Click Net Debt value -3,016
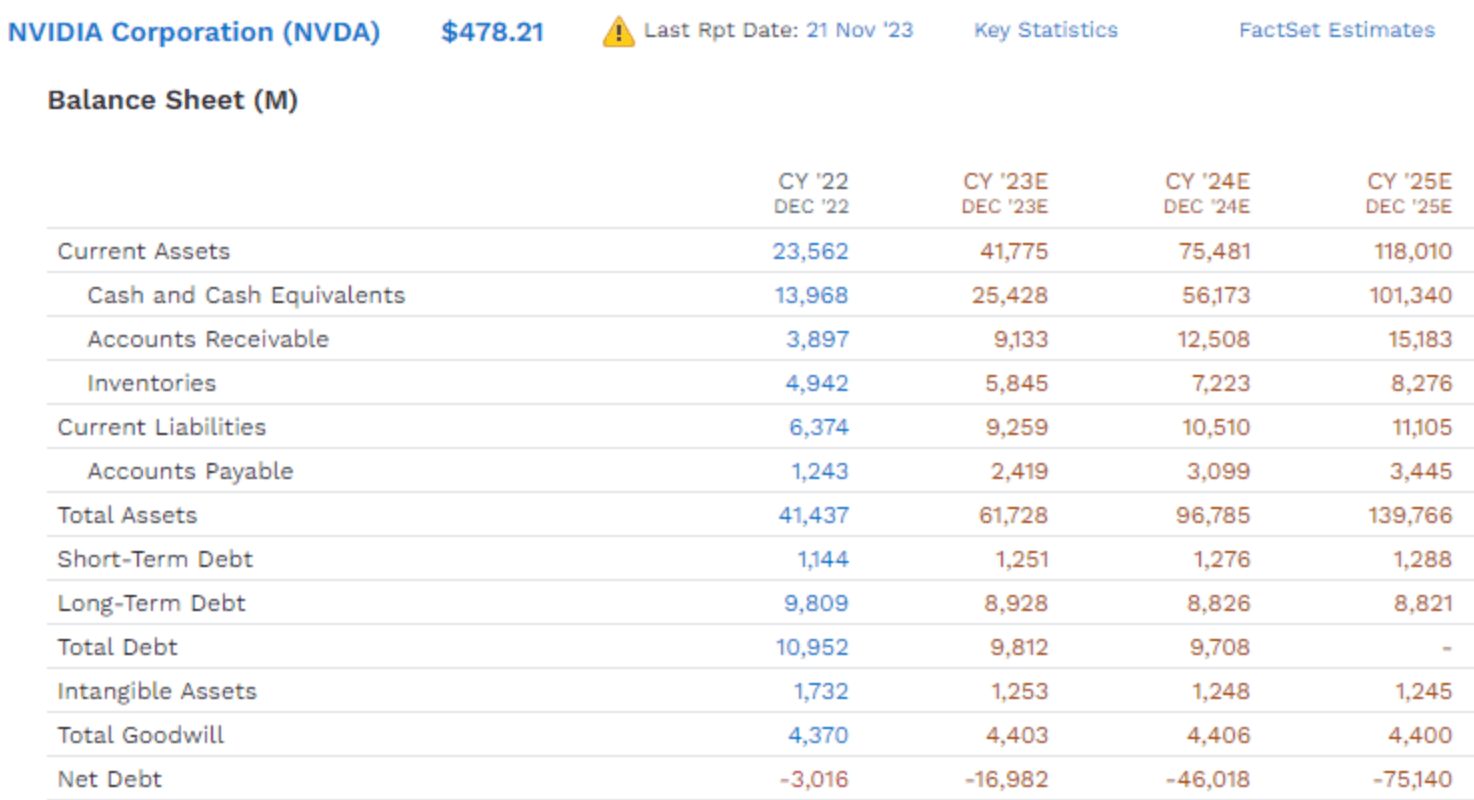This screenshot has height=800, width=1474. click(x=814, y=779)
